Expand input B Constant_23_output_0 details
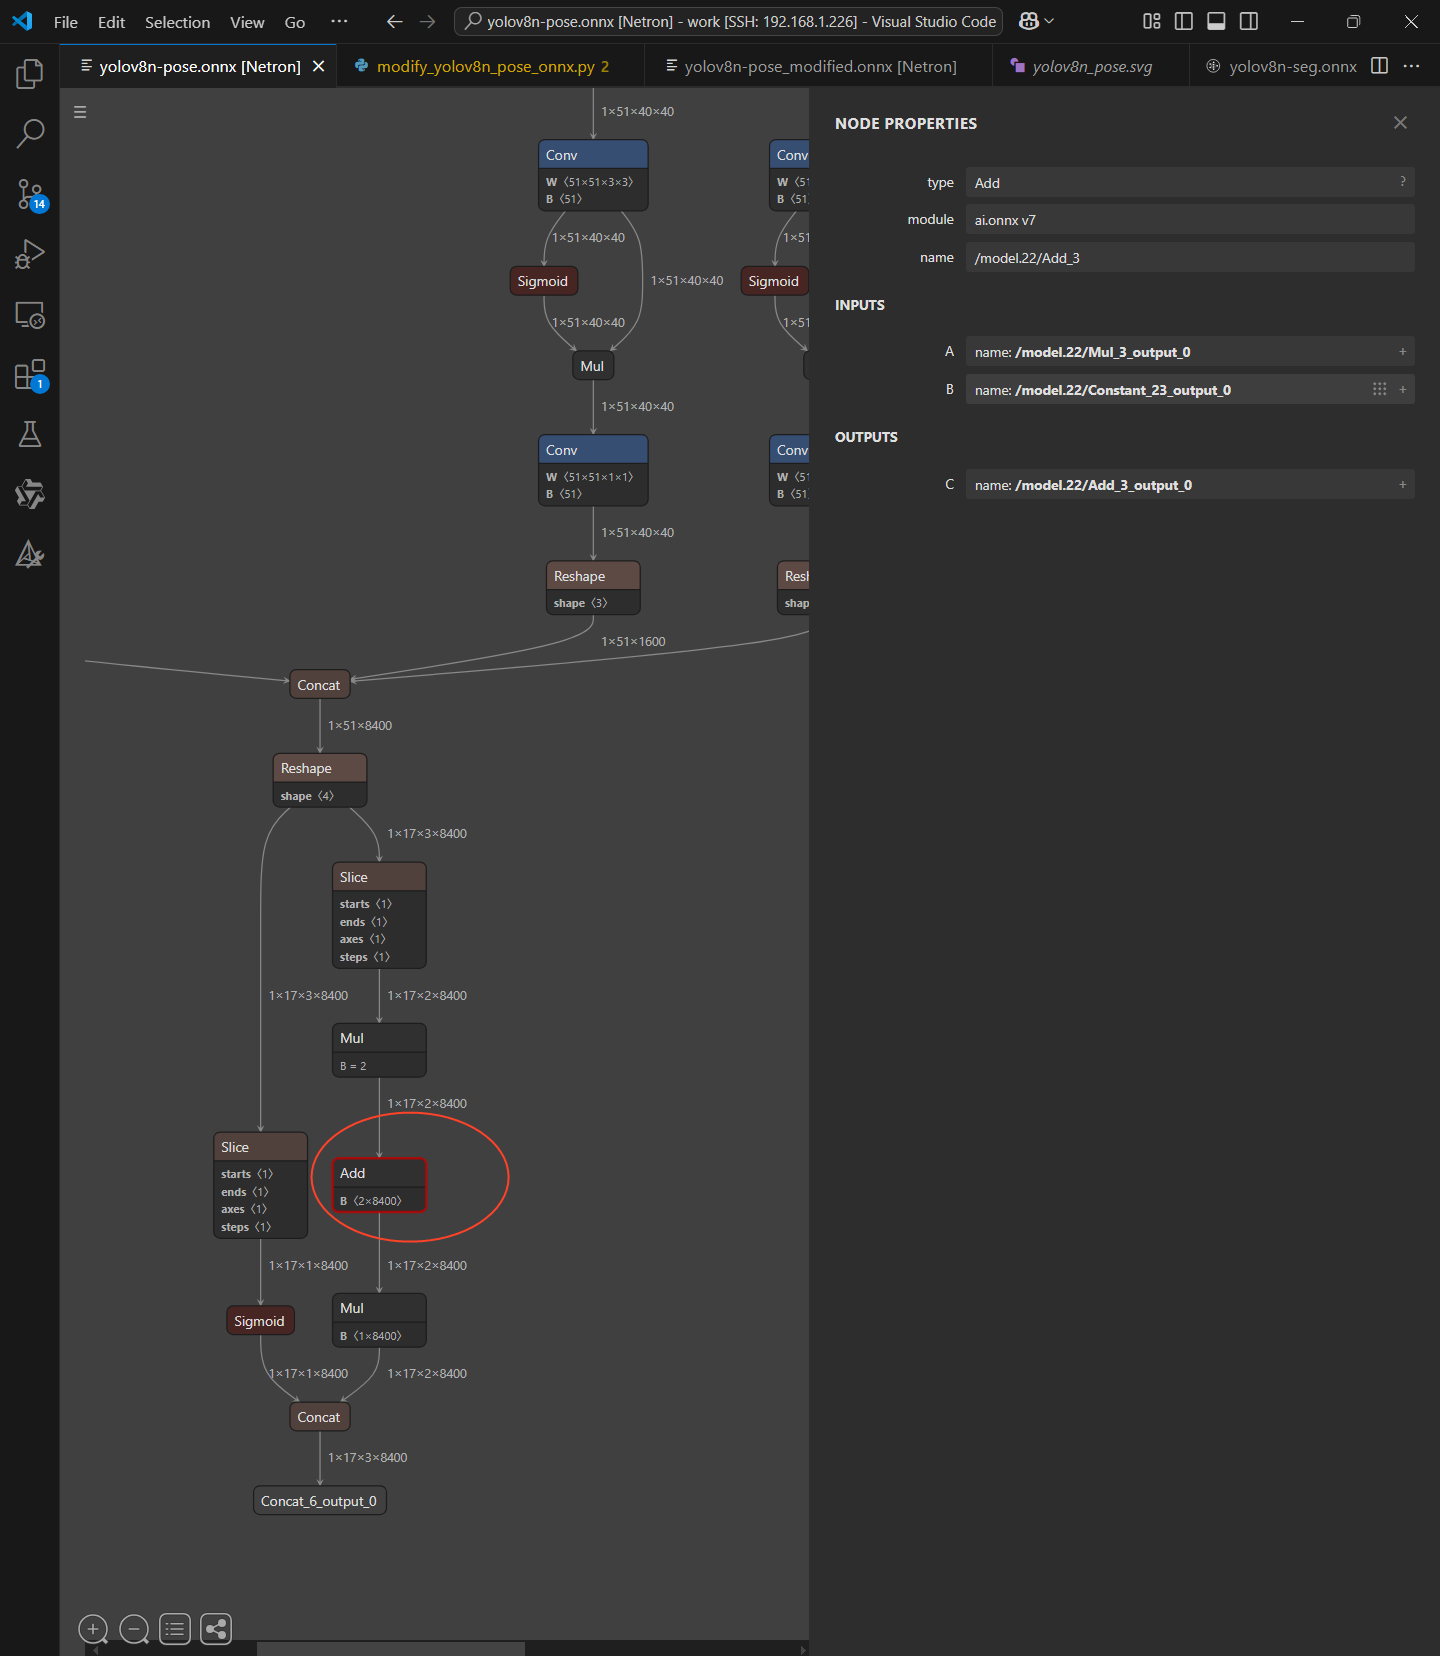This screenshot has width=1440, height=1656. pyautogui.click(x=1402, y=390)
